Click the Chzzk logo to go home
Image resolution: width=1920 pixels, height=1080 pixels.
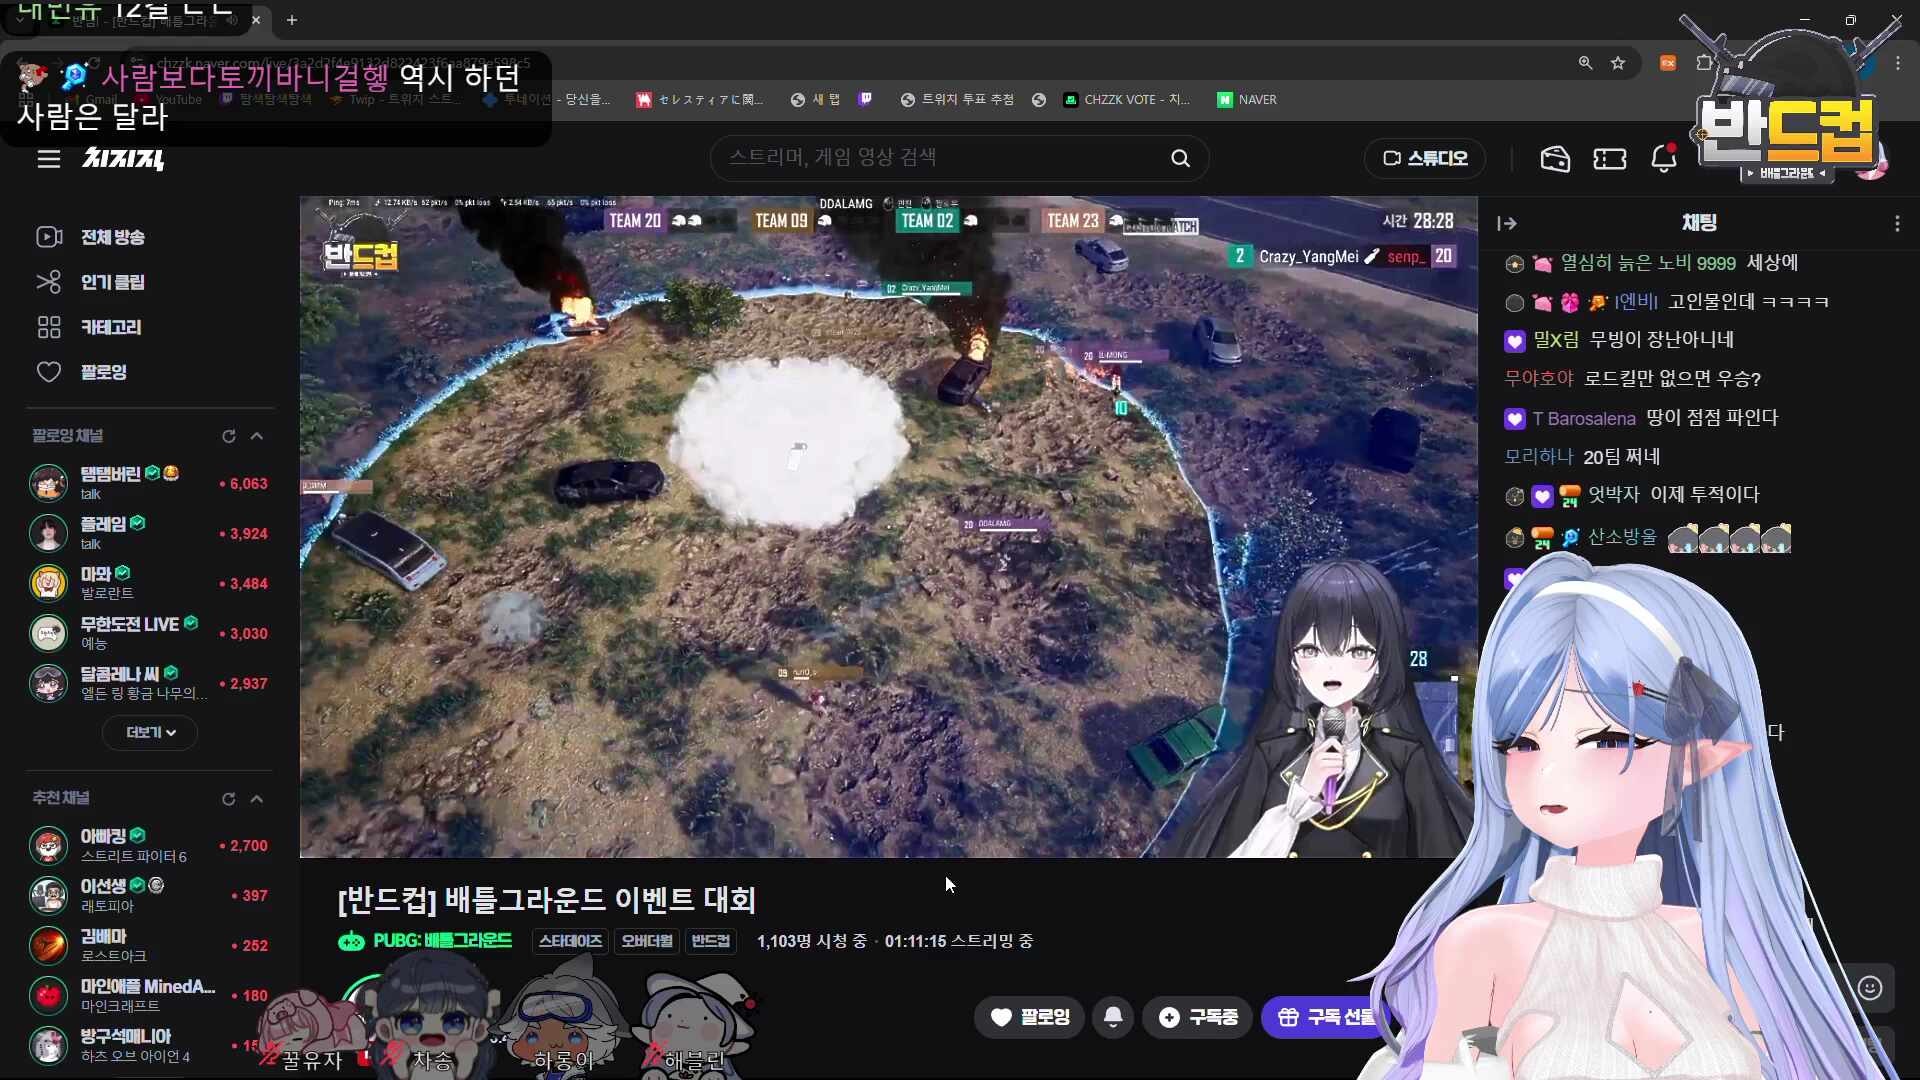123,158
